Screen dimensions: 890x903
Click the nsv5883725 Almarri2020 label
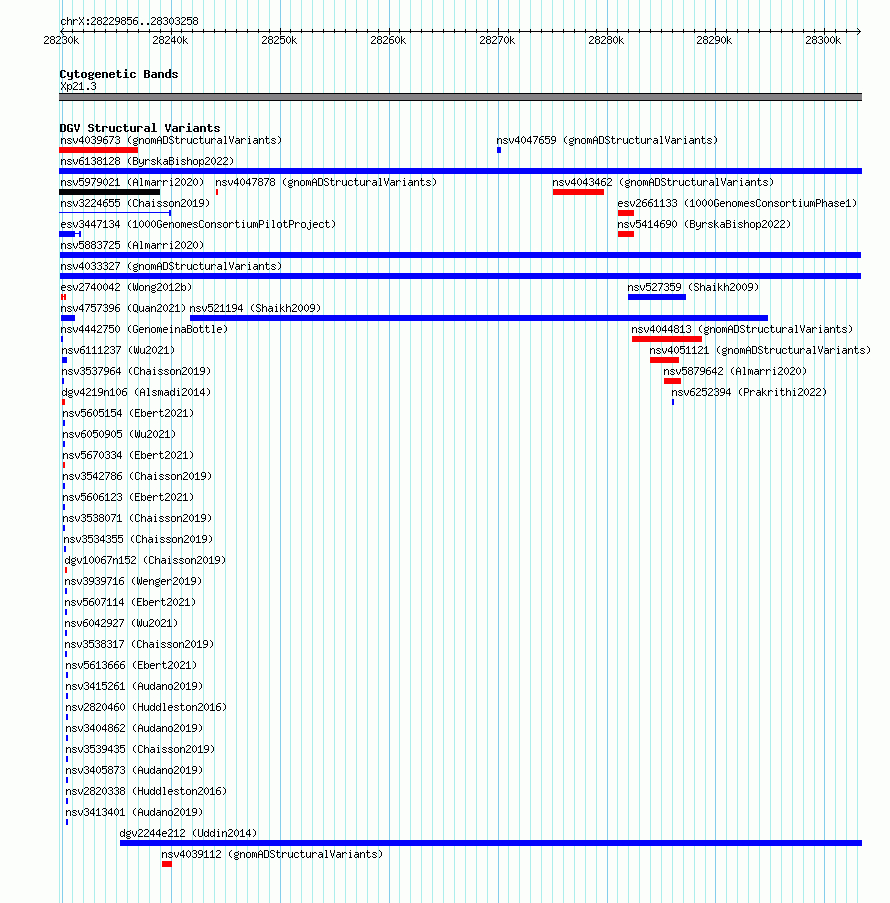132,245
